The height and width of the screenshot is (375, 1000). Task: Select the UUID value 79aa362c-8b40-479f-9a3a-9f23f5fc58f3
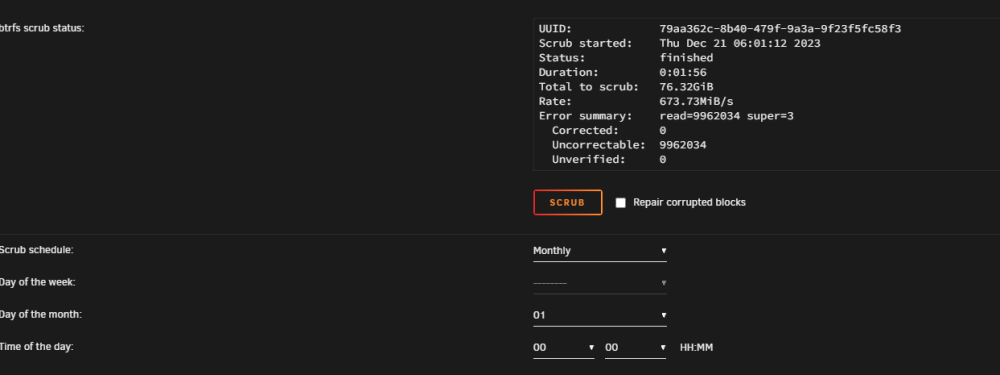point(780,29)
